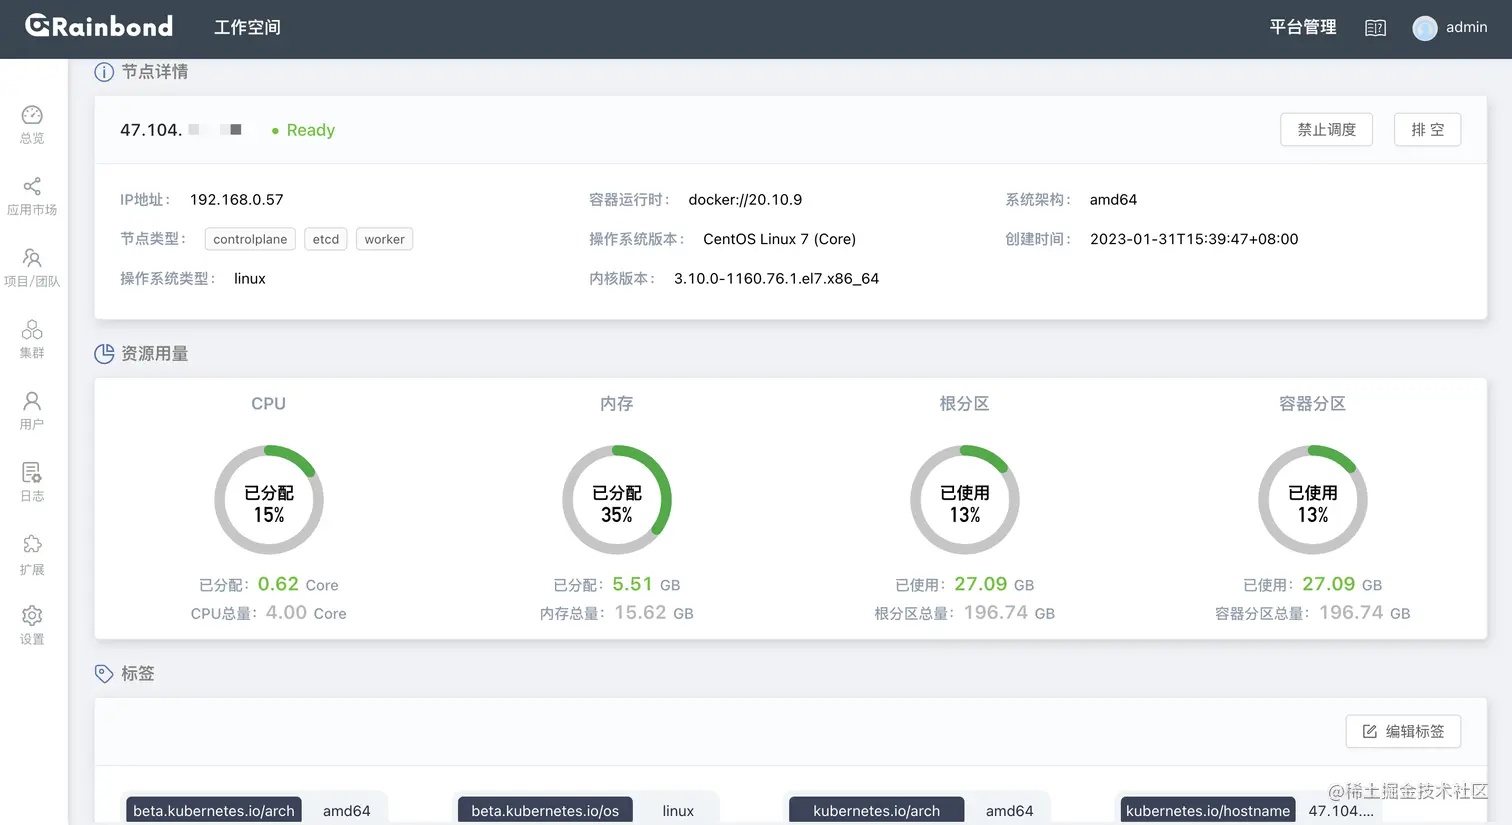Open the 集群 clusters sidebar icon
Screen dimensions: 1512x825
point(32,338)
